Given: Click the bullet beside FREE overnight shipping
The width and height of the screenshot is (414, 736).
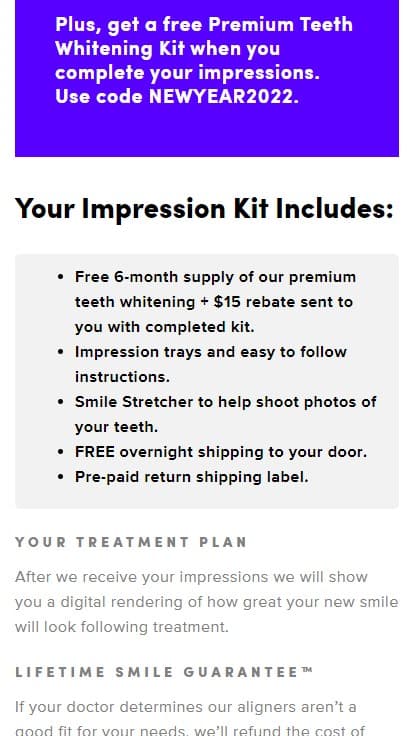Looking at the screenshot, I should coord(60,452).
